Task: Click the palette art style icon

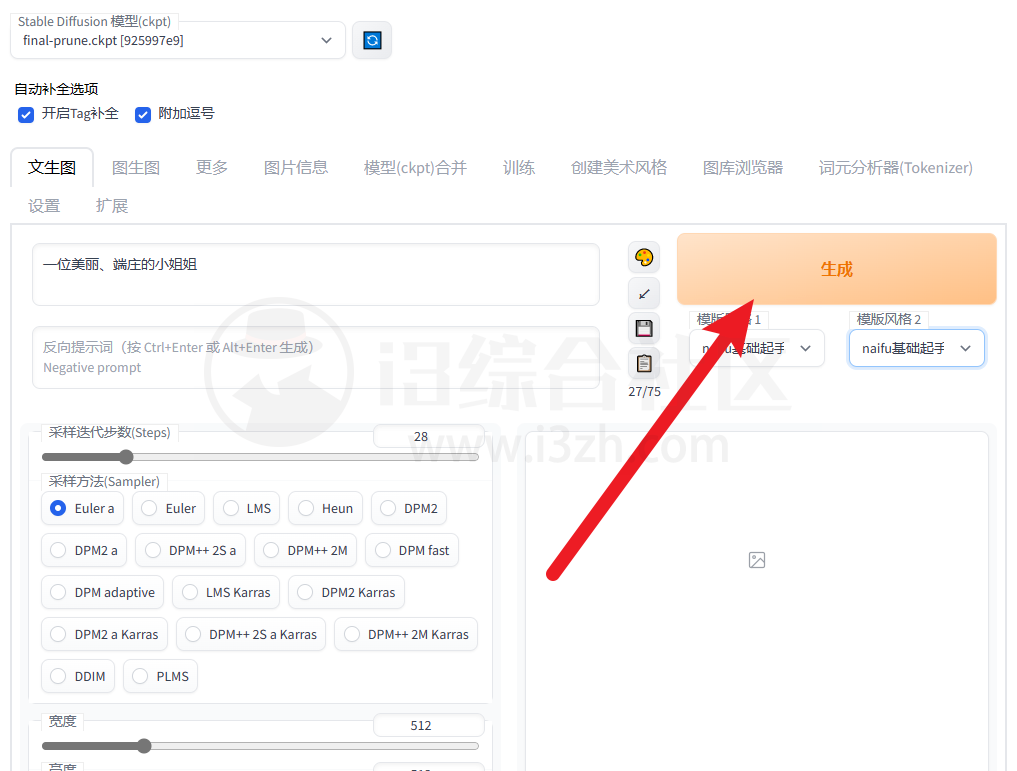Action: 644,257
